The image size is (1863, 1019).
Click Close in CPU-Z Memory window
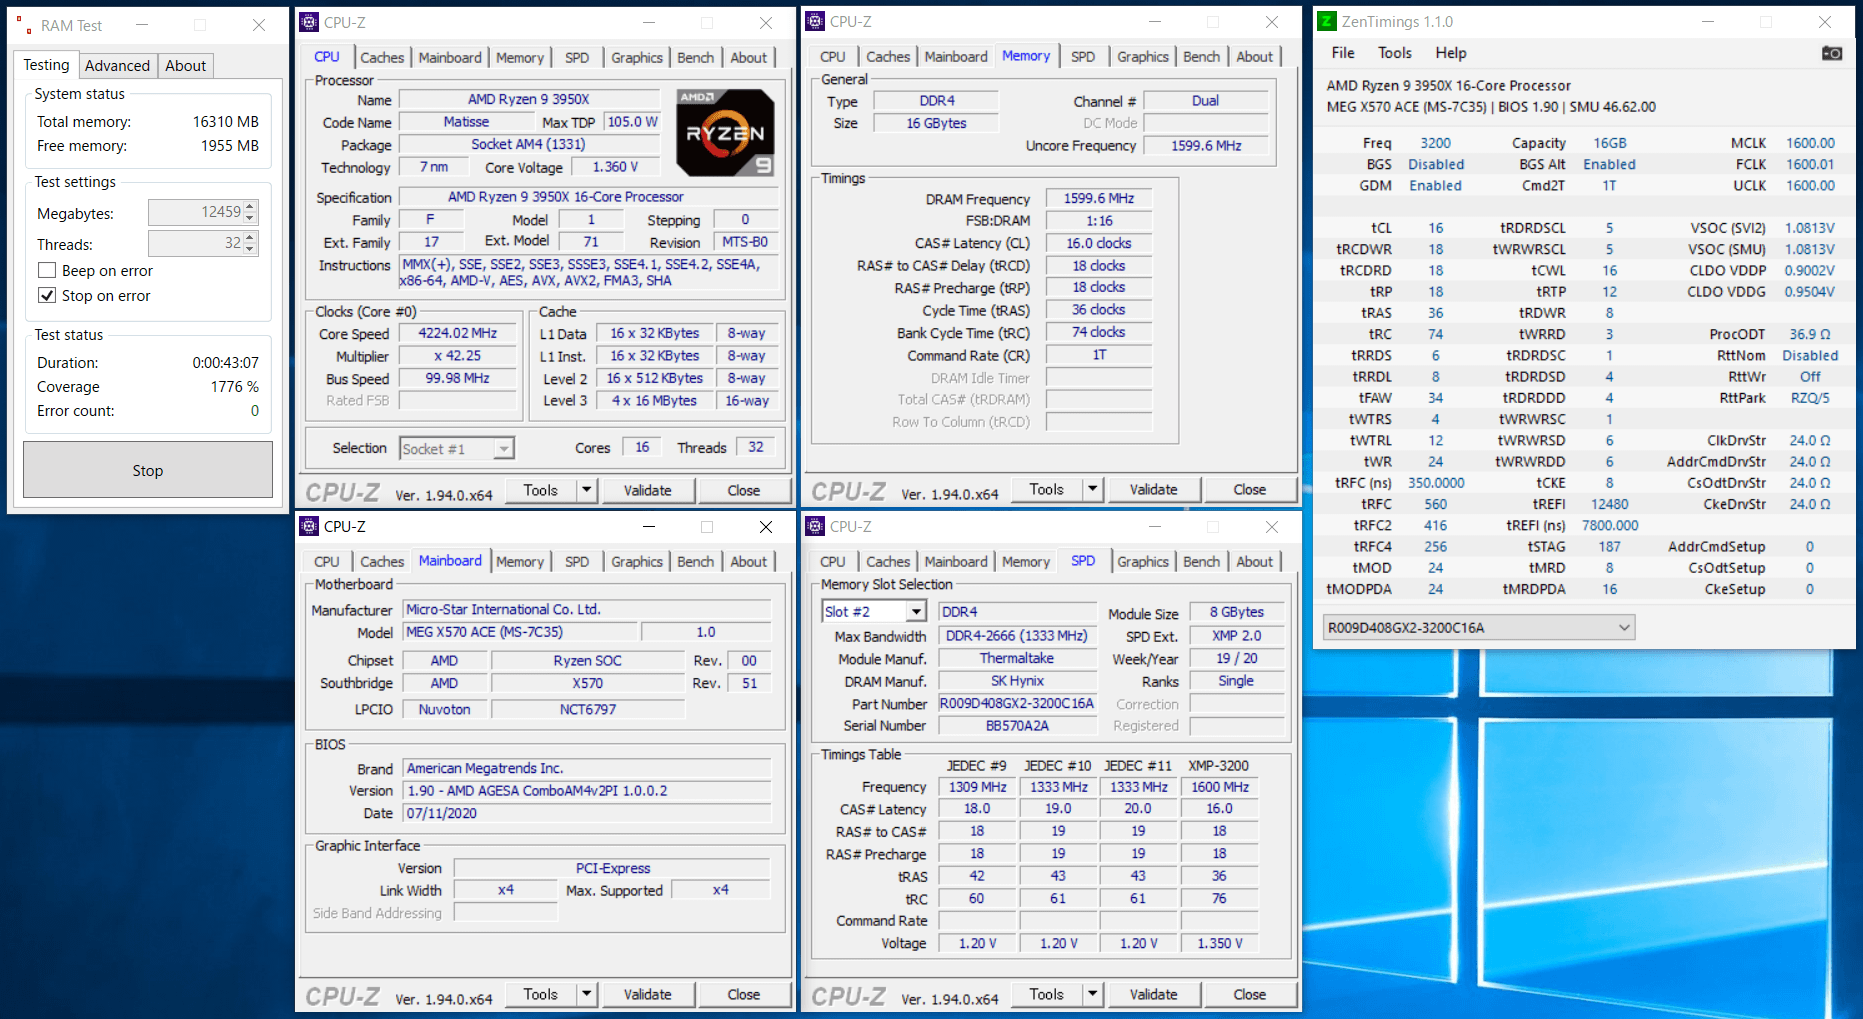click(x=1250, y=489)
